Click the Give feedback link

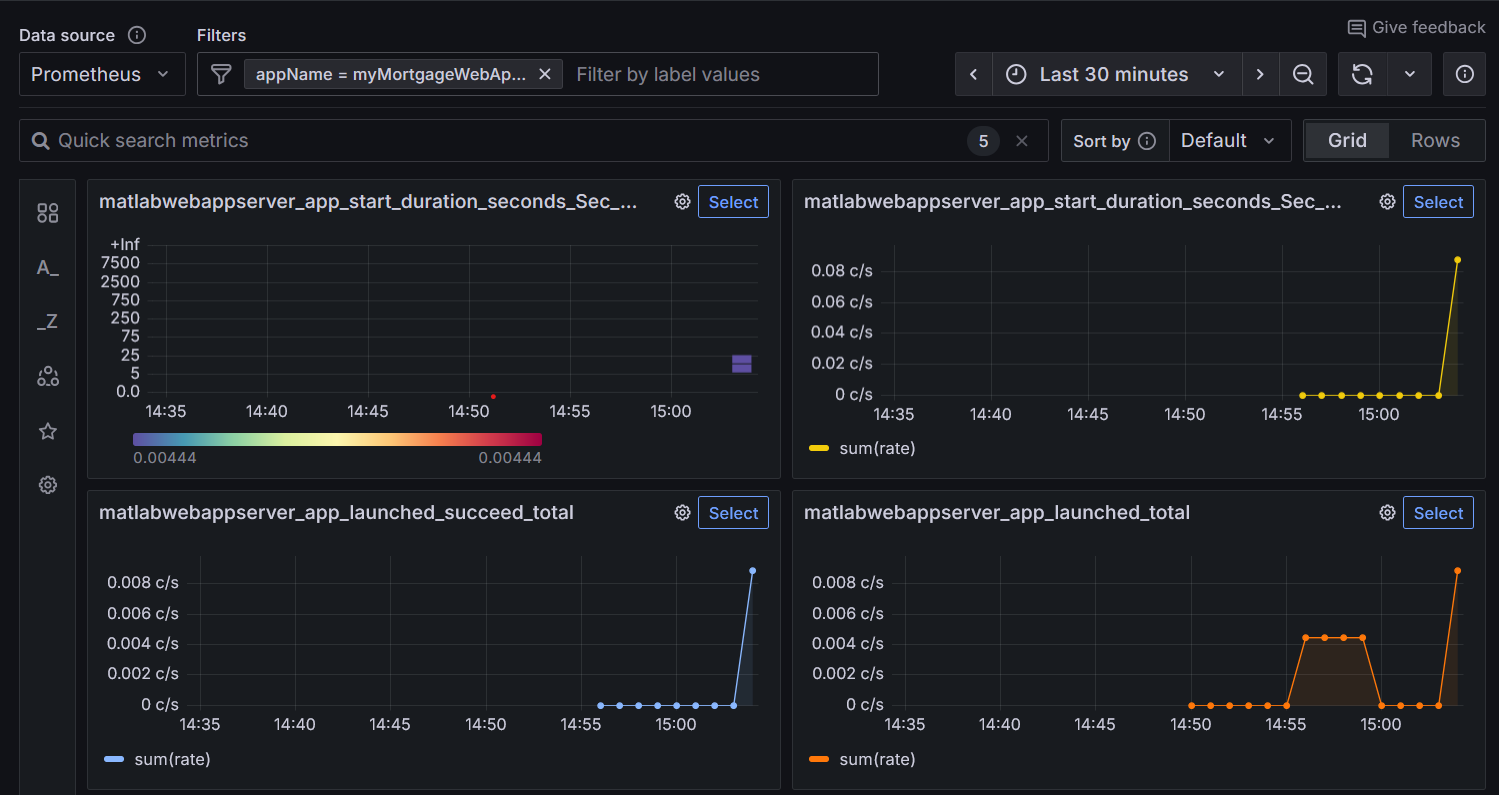pos(1415,27)
